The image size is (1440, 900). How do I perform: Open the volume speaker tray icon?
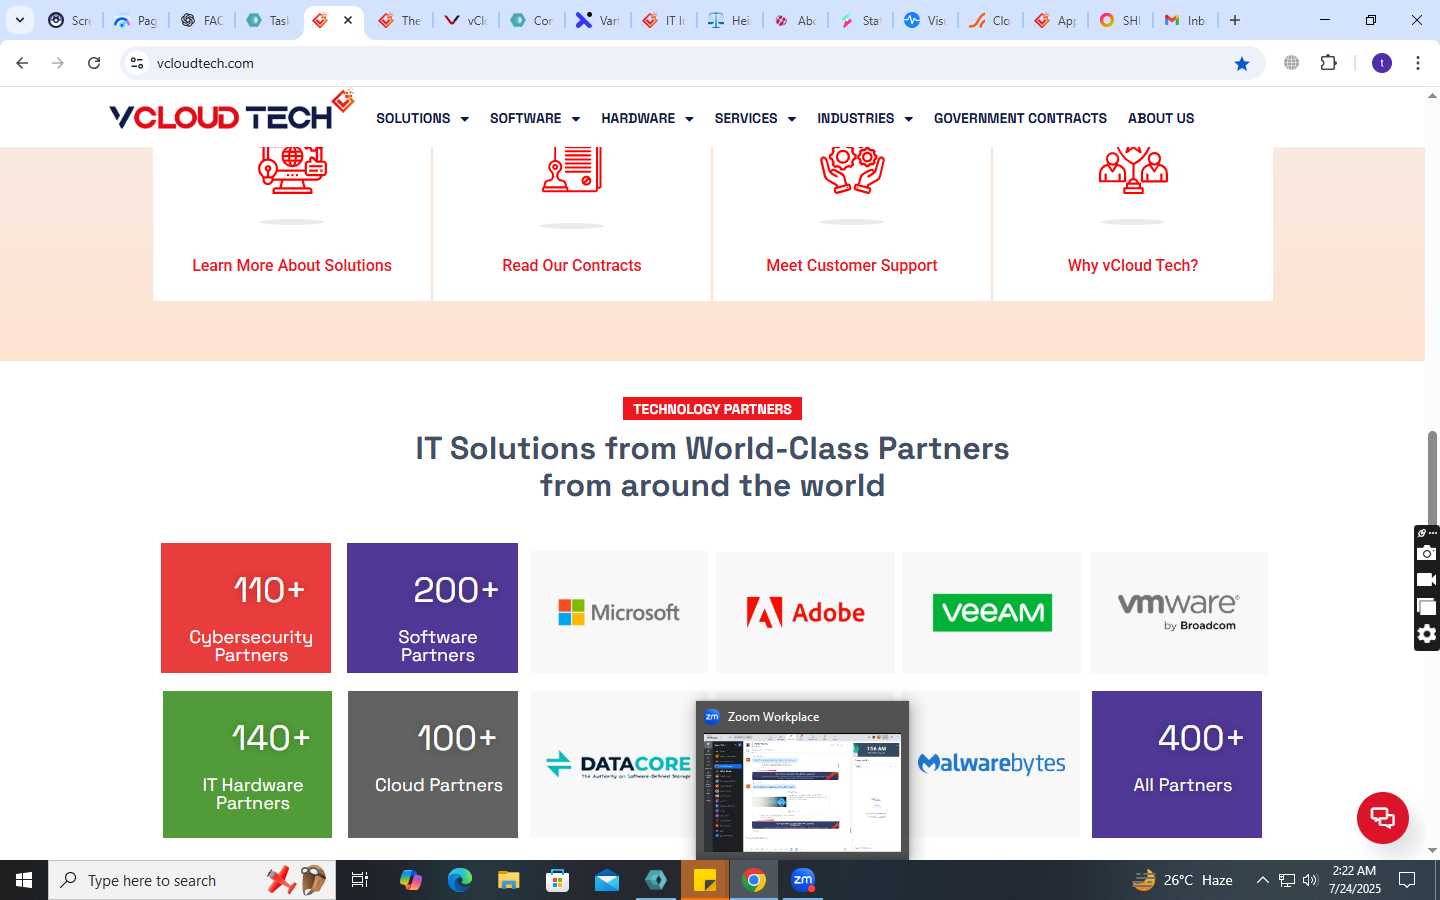1310,880
